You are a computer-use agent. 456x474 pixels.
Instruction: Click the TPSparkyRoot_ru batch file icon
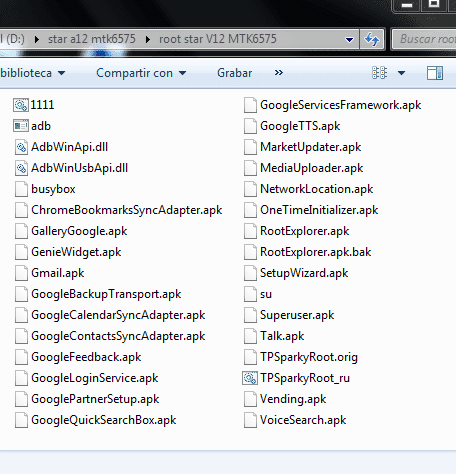point(250,378)
